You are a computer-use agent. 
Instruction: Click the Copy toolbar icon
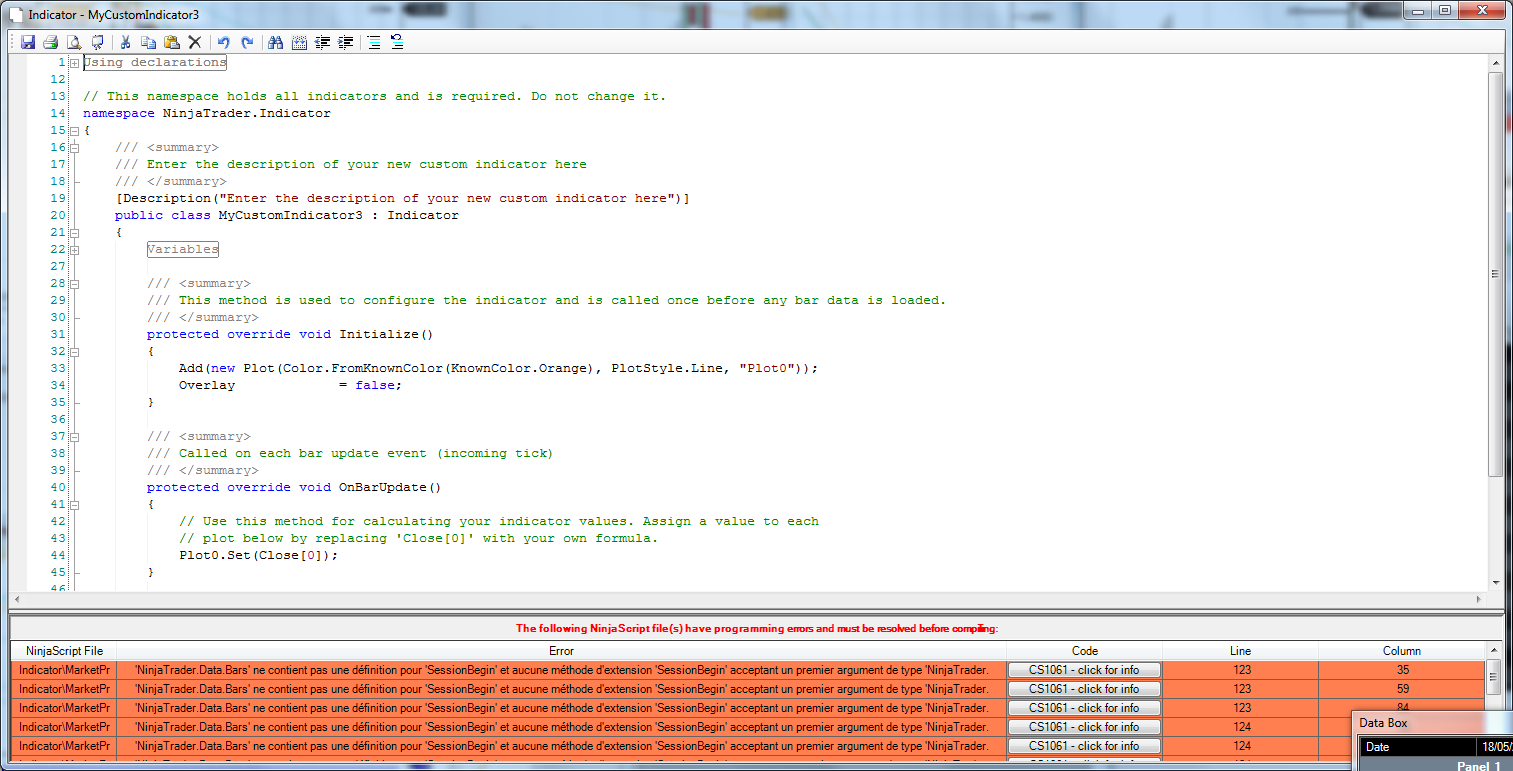[148, 42]
